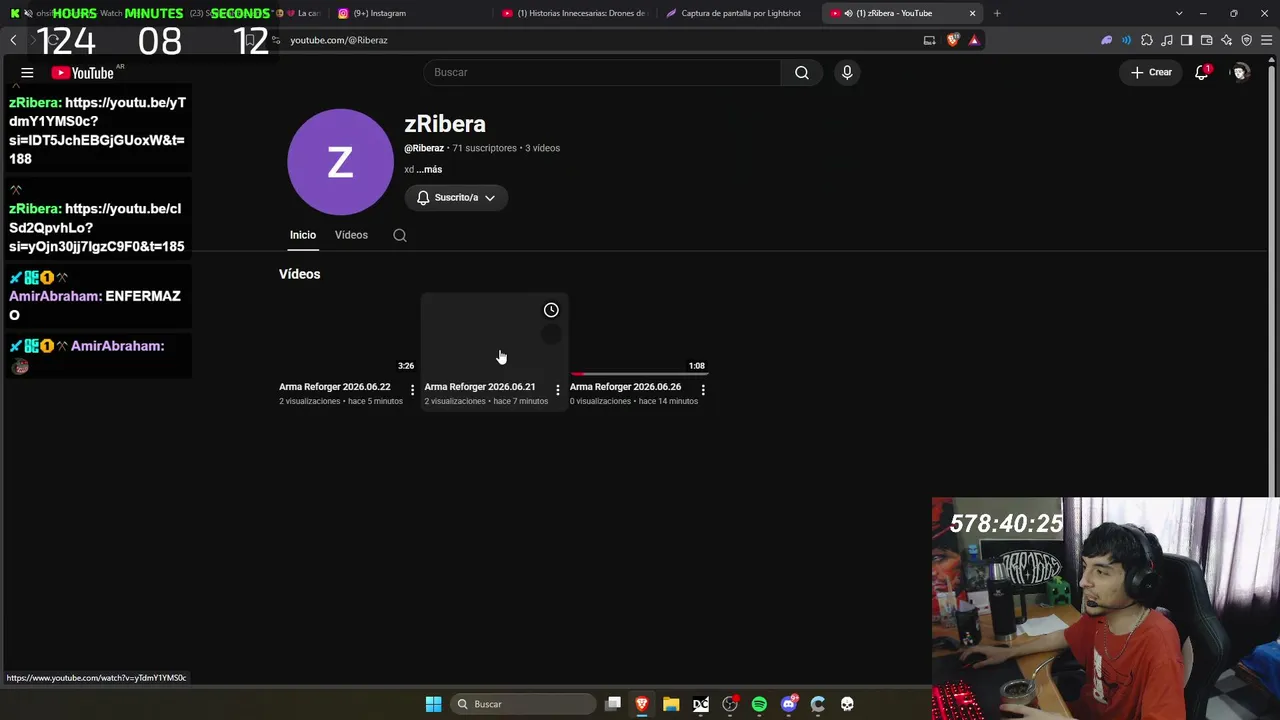Open video title Arma Reforger 2026.06.26
The image size is (1280, 720).
[x=625, y=387]
